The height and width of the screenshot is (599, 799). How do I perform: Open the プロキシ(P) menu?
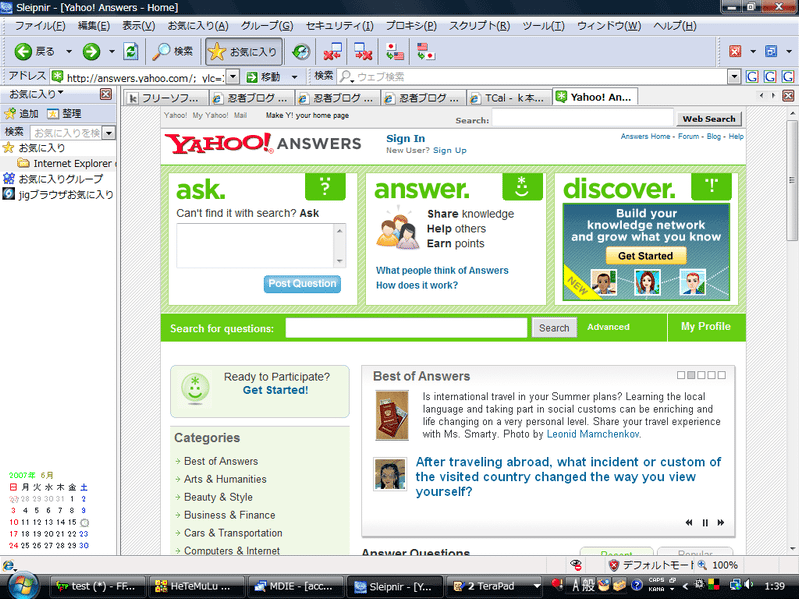pyautogui.click(x=411, y=26)
